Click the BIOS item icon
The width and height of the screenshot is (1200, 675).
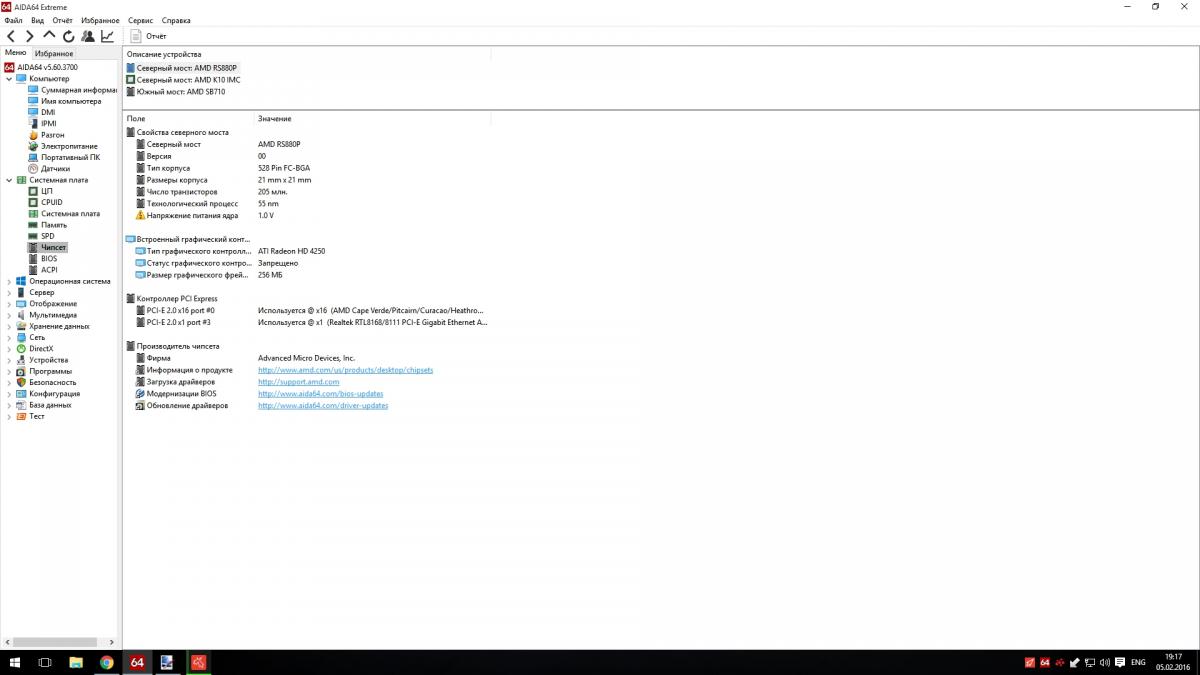click(33, 258)
